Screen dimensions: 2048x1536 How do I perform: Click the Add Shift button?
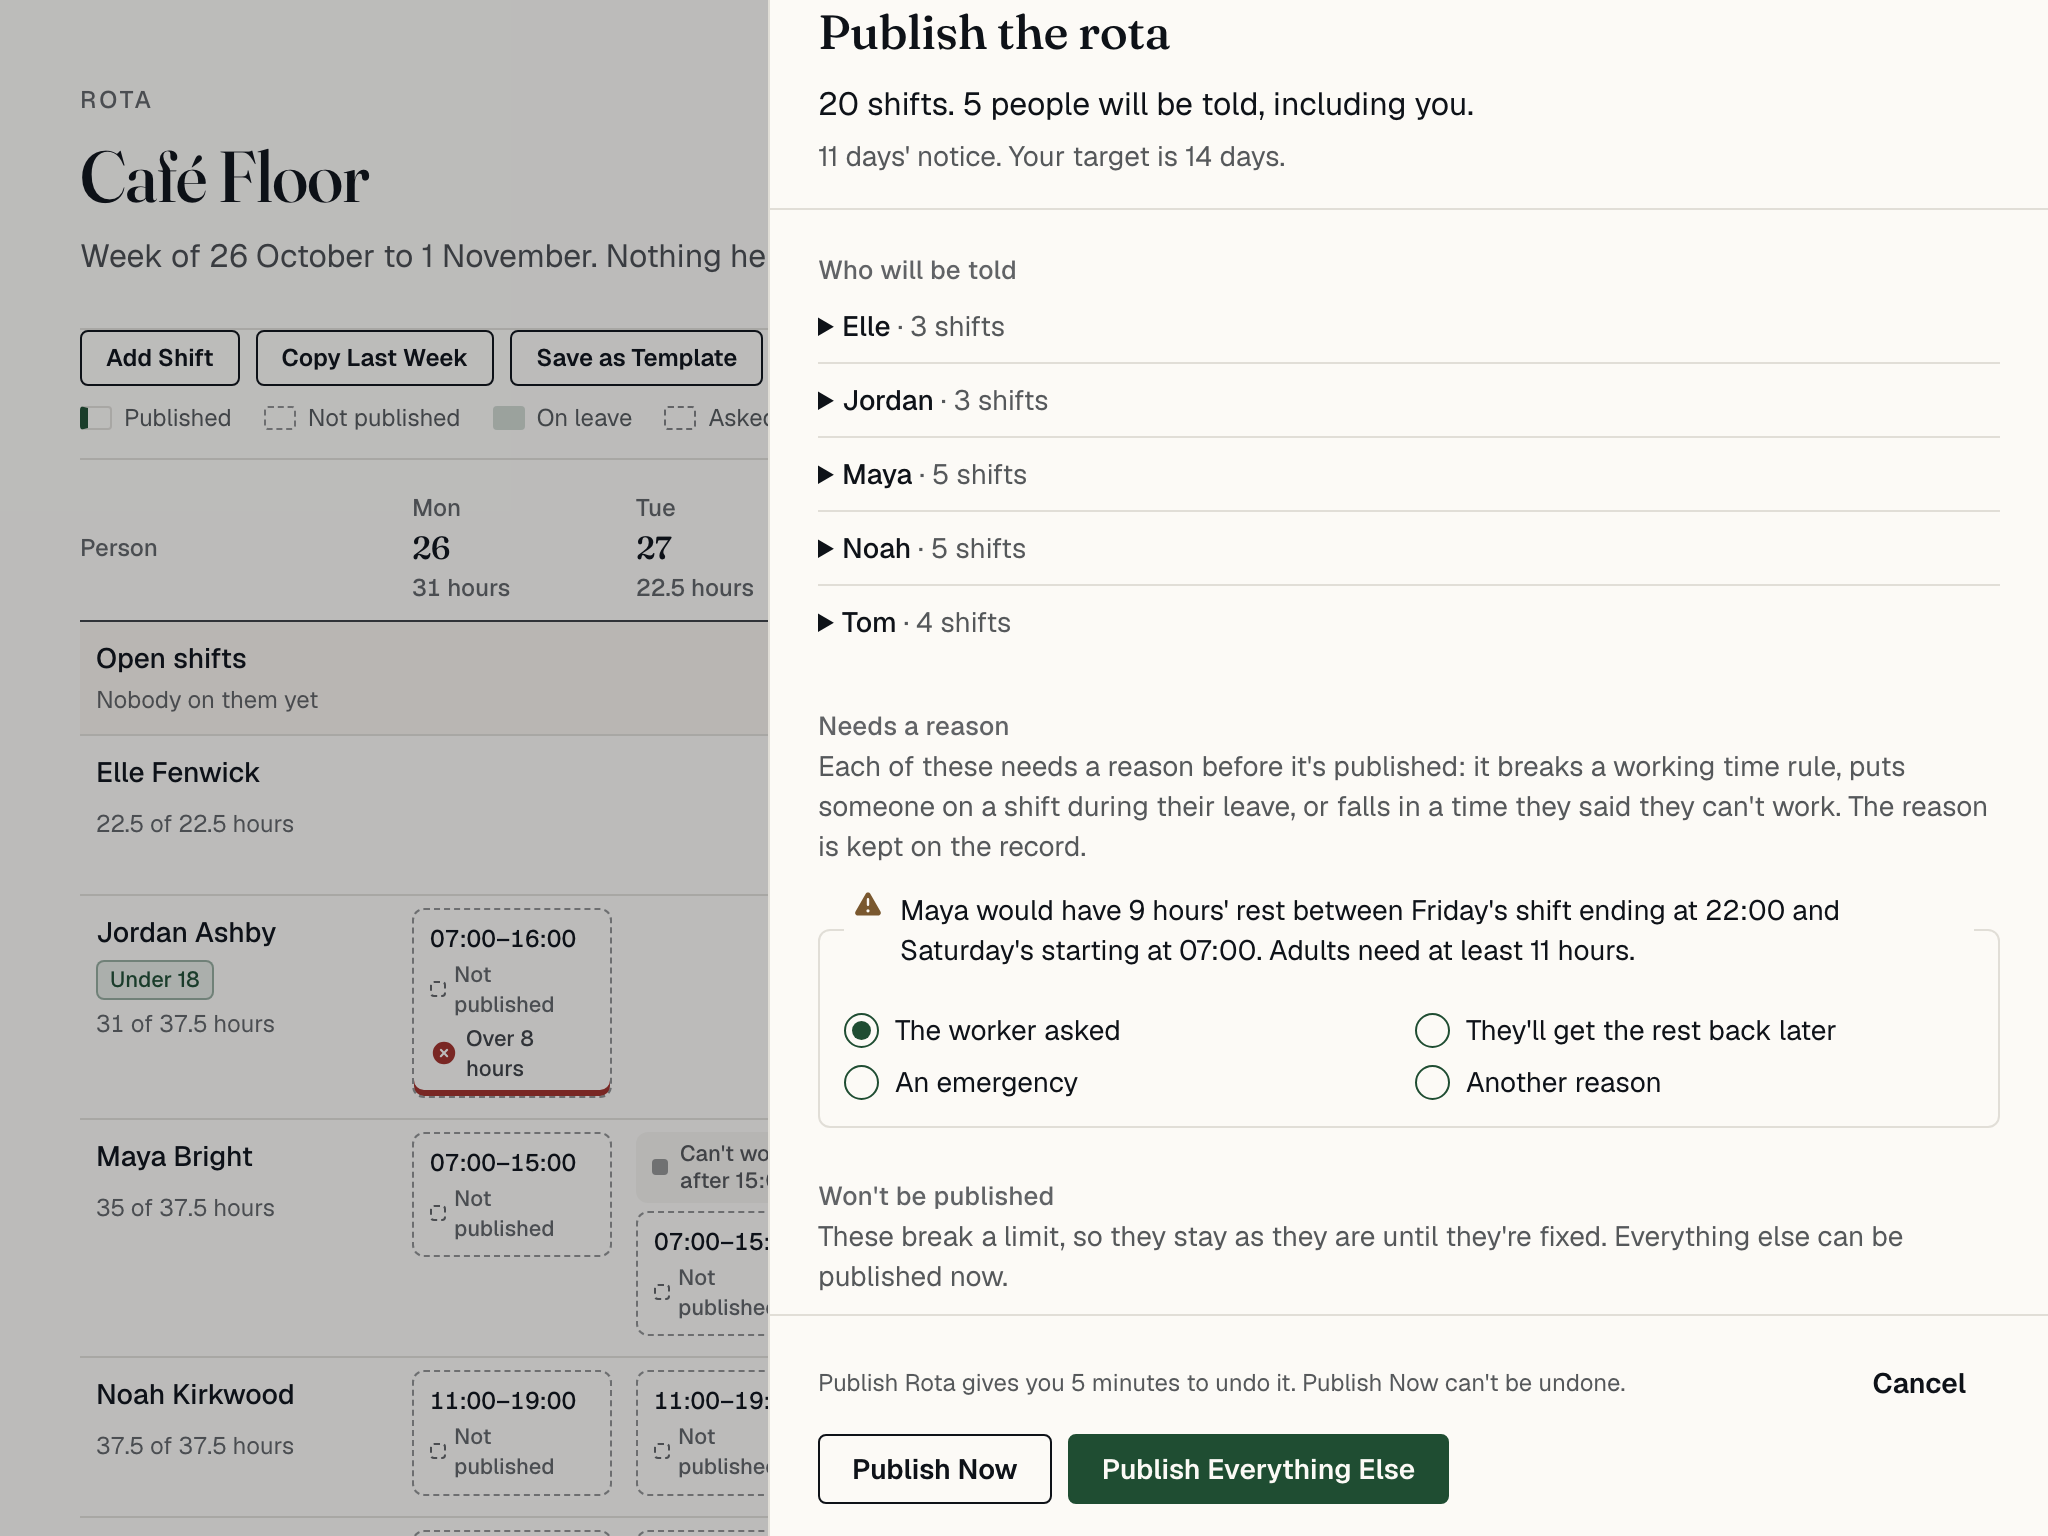click(x=160, y=358)
